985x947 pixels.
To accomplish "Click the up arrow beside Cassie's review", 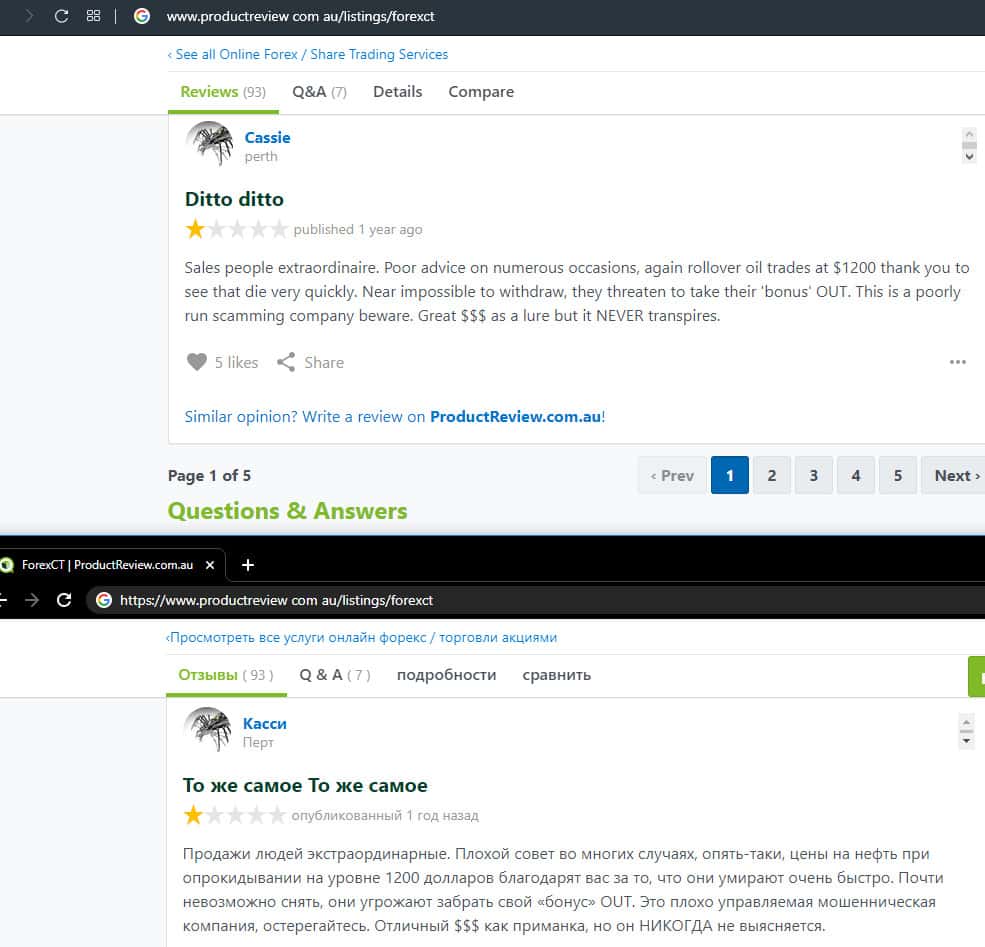I will [x=969, y=134].
